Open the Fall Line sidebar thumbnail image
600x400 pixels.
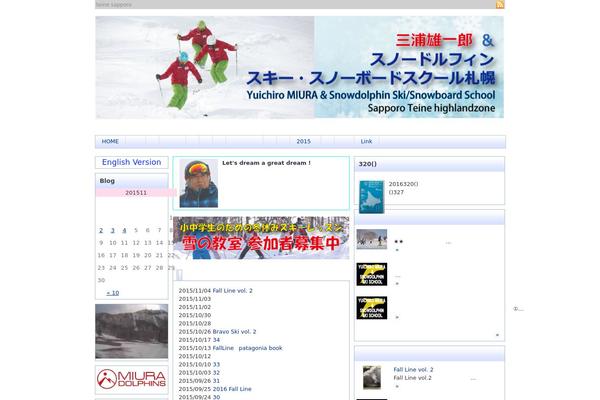coord(372,377)
